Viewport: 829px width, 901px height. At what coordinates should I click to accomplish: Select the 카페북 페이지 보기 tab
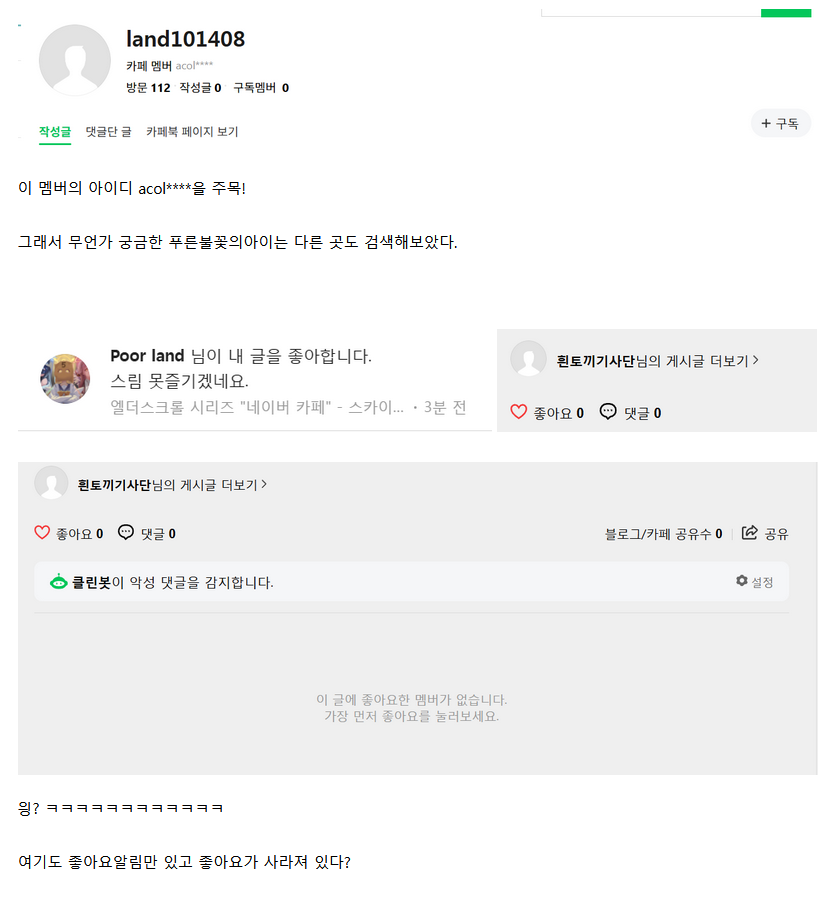tap(192, 131)
